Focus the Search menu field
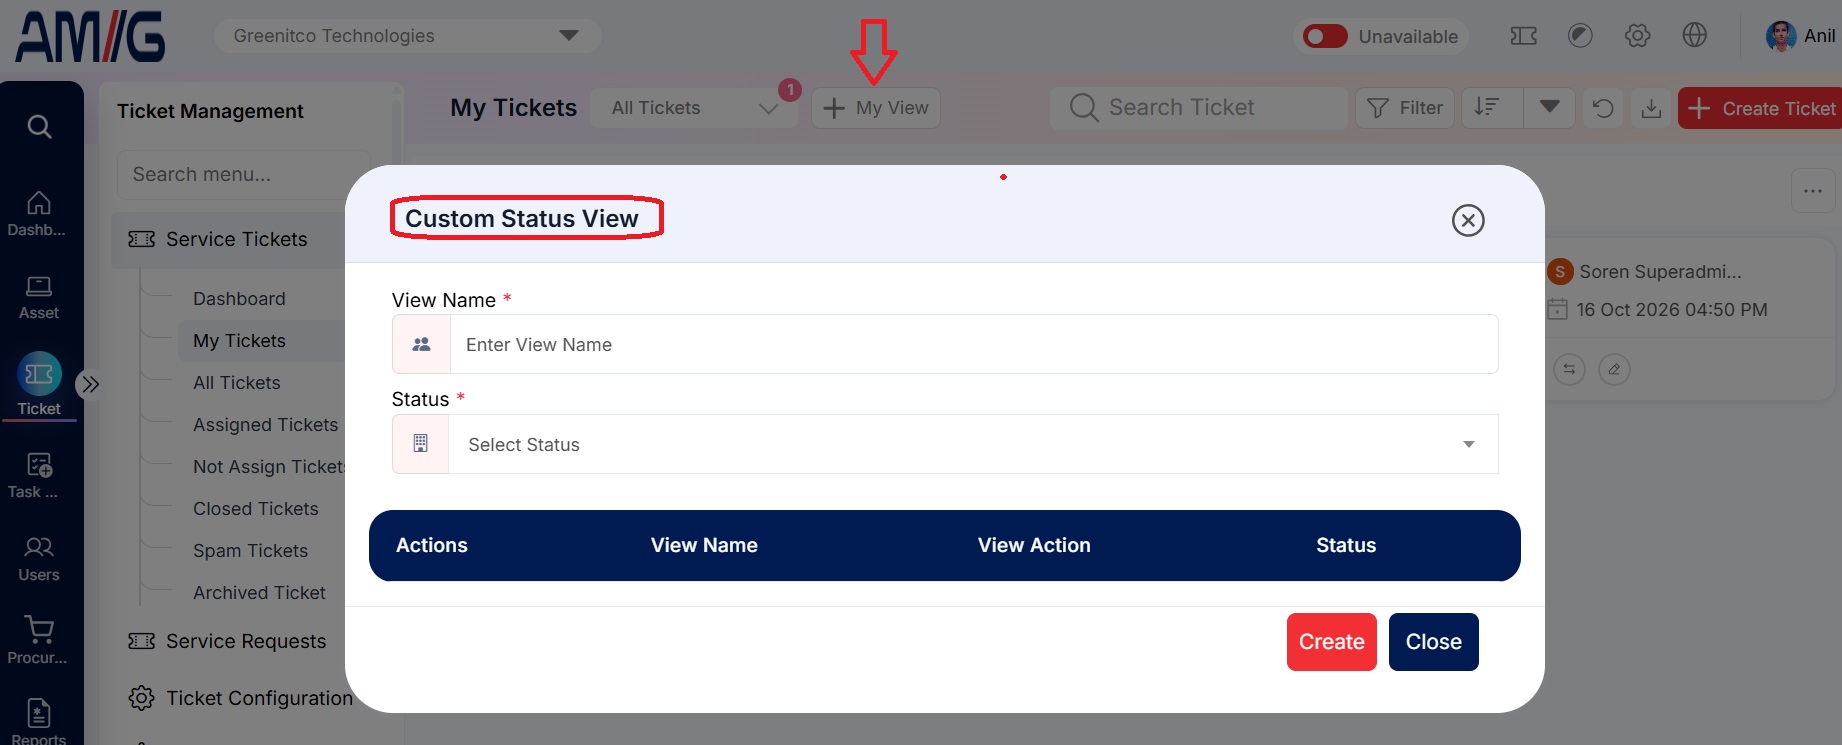1842x745 pixels. 243,174
